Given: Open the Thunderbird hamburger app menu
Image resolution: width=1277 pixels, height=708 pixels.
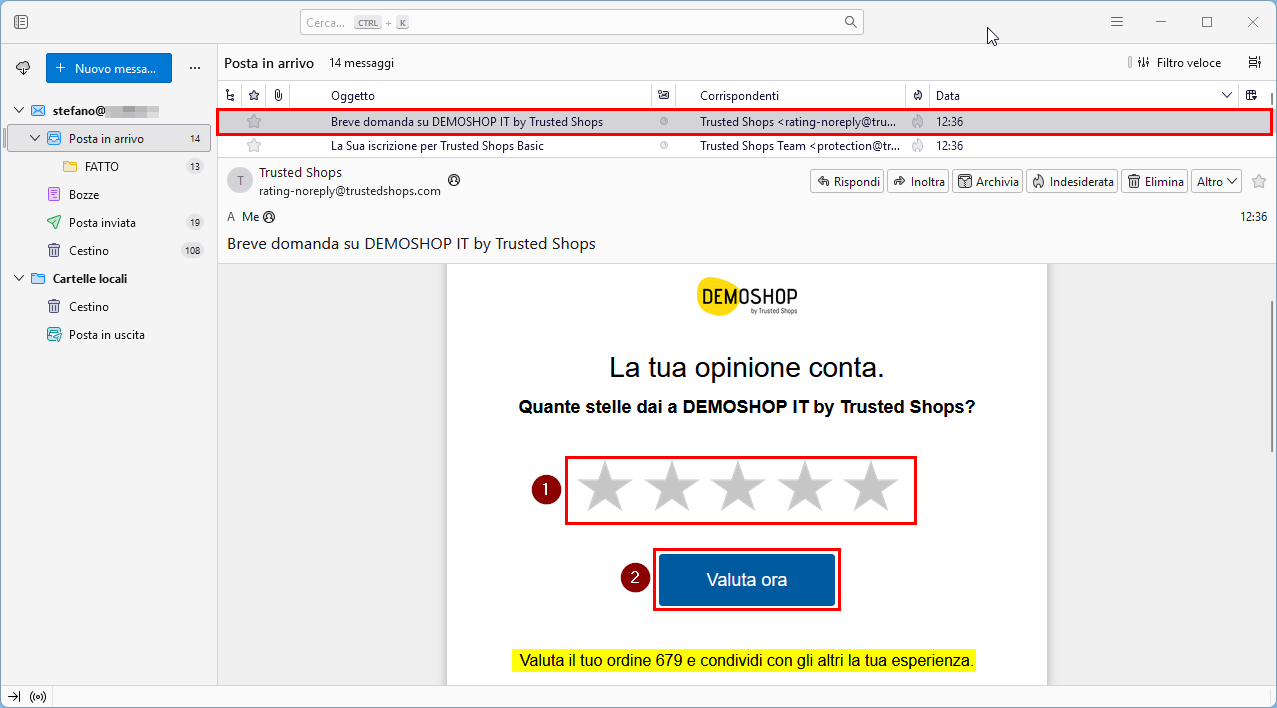Looking at the screenshot, I should 1117,22.
